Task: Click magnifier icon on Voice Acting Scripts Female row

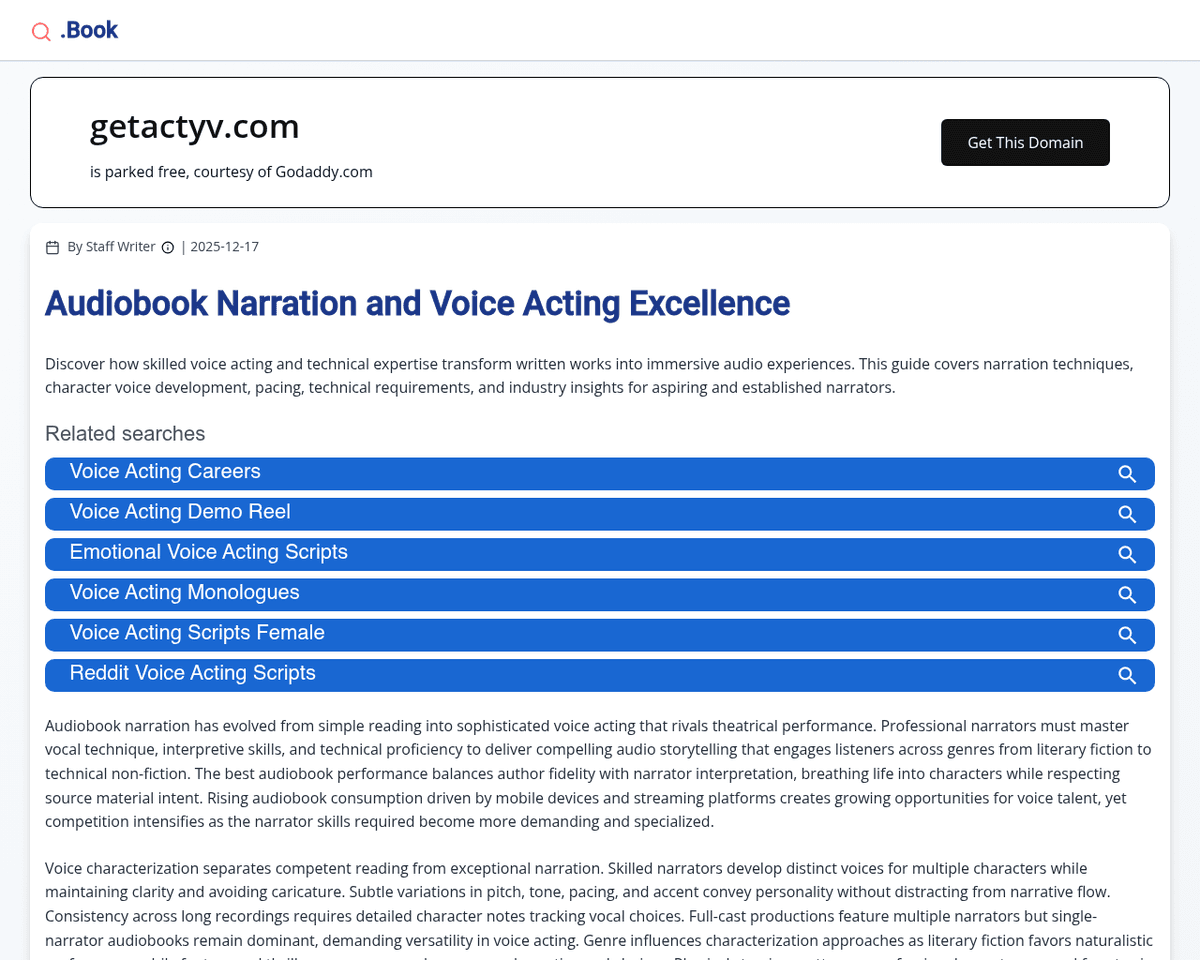Action: (1126, 635)
